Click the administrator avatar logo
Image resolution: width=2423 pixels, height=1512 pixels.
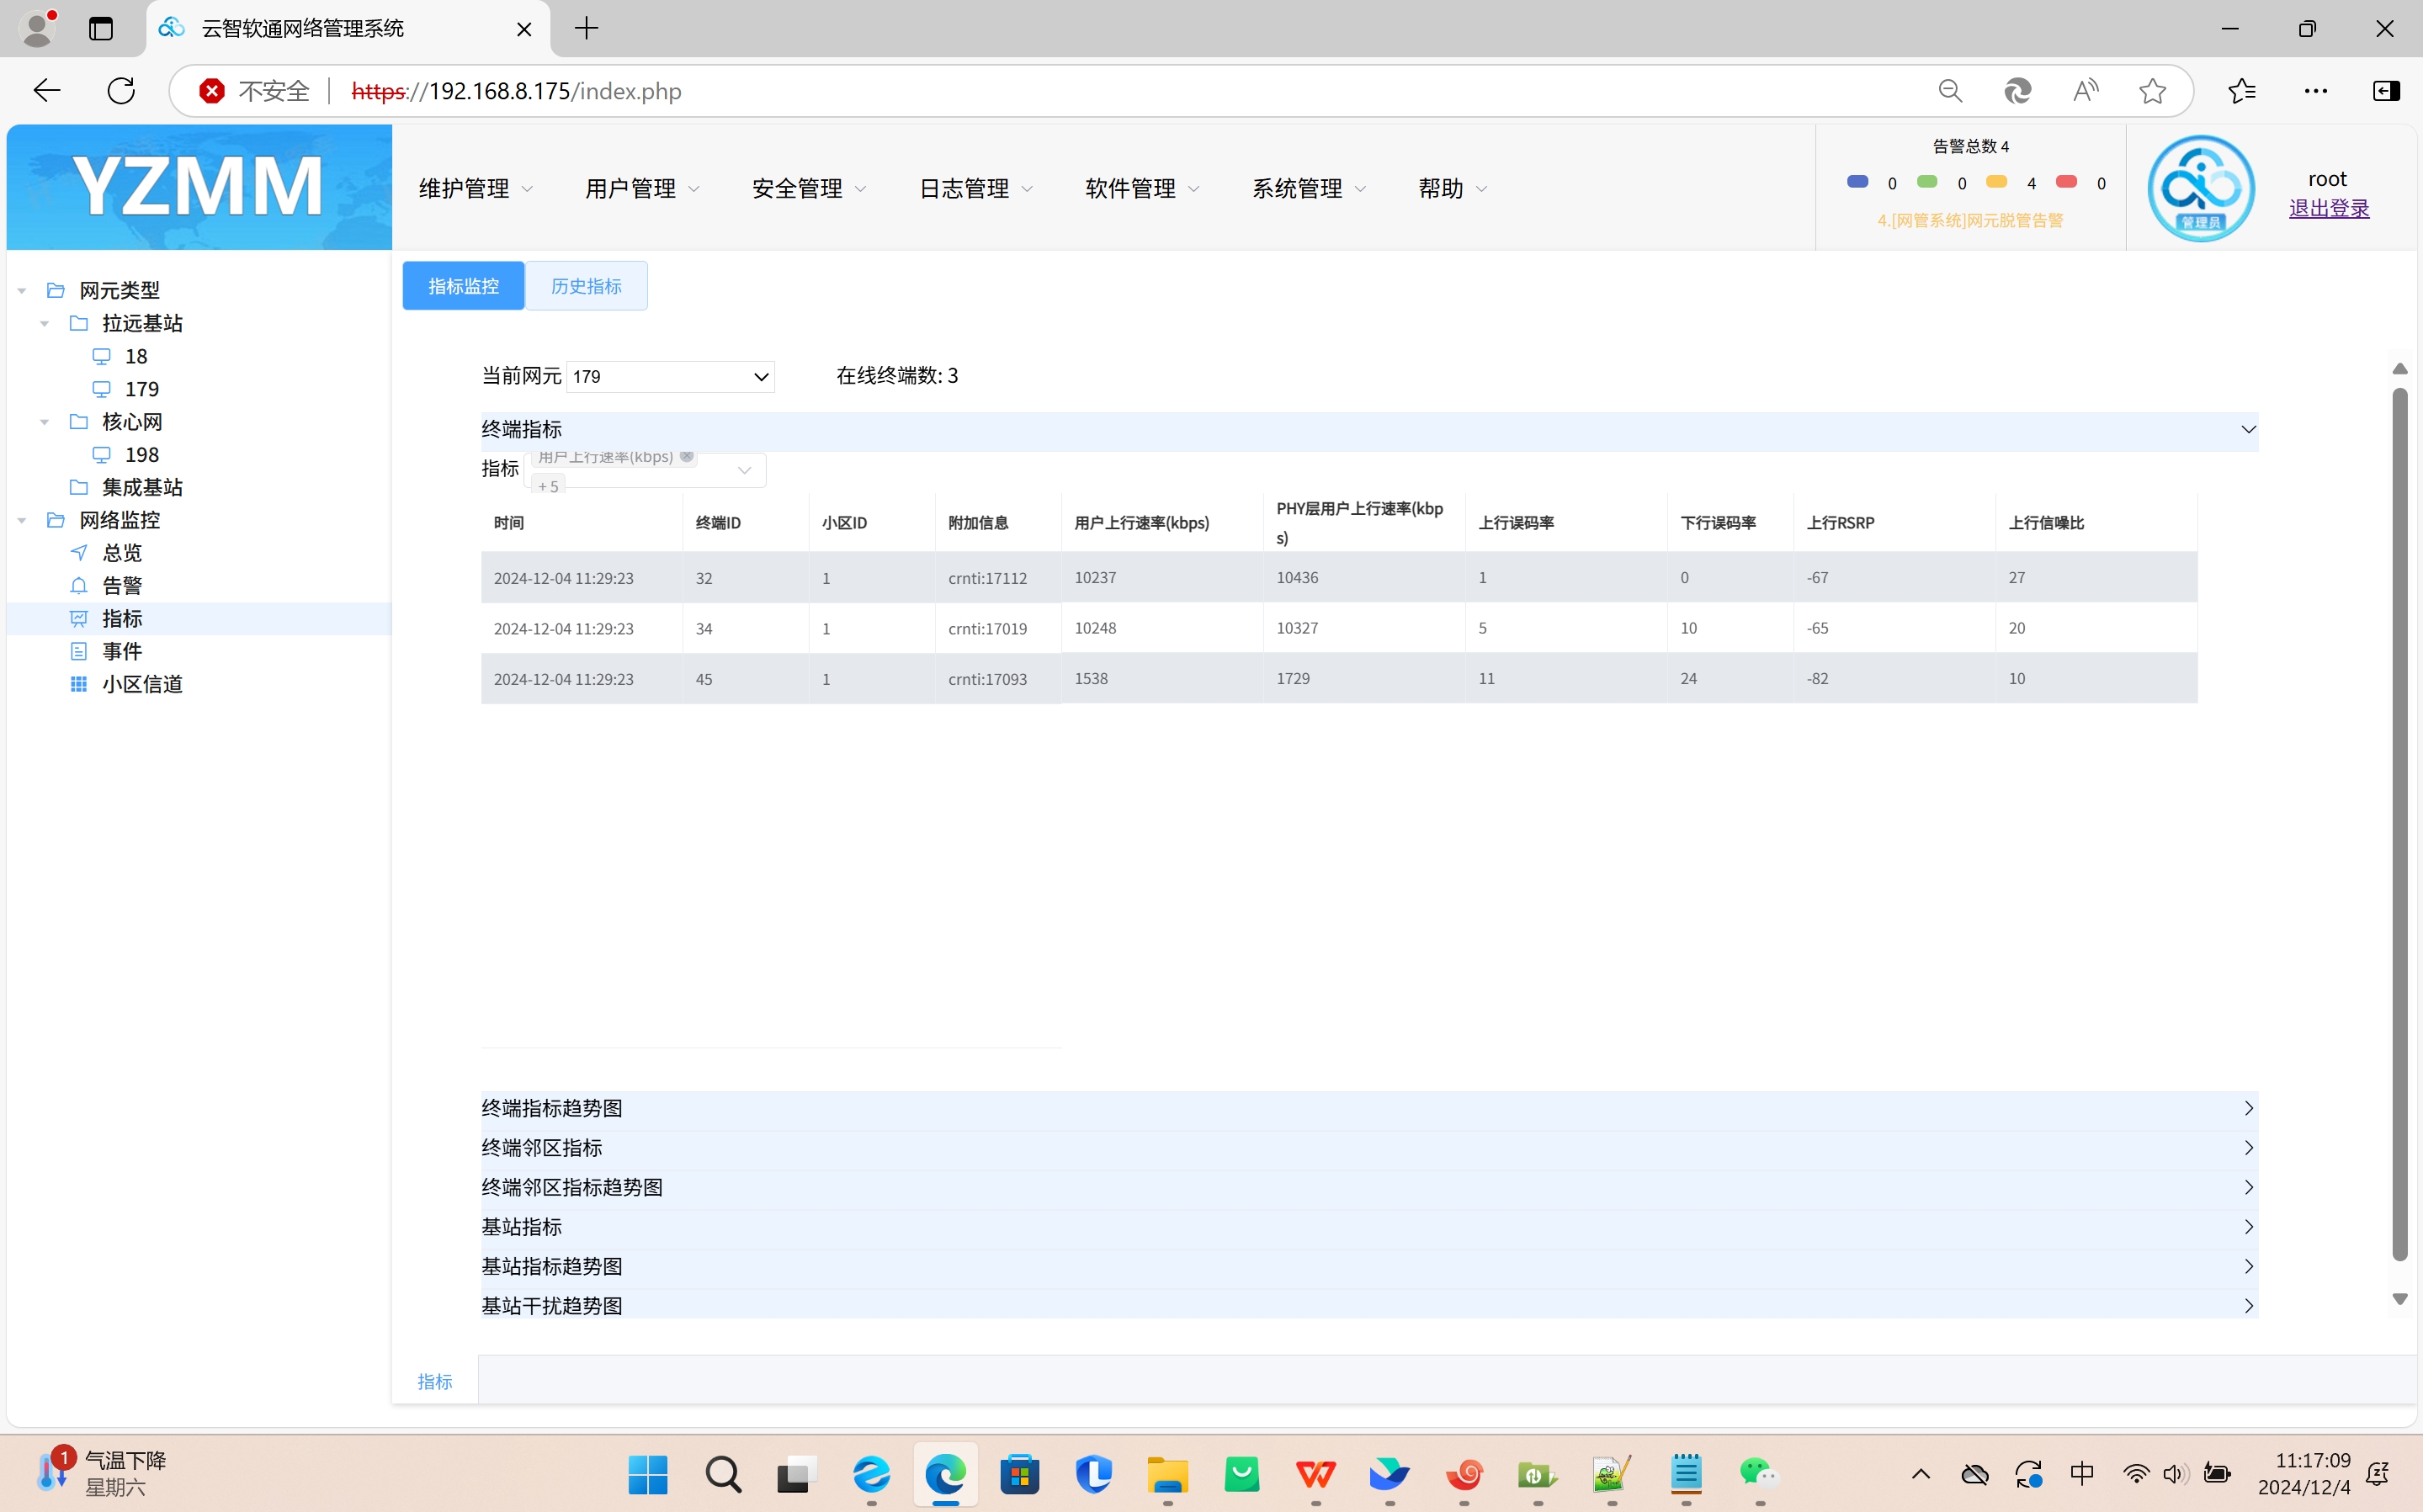tap(2201, 188)
